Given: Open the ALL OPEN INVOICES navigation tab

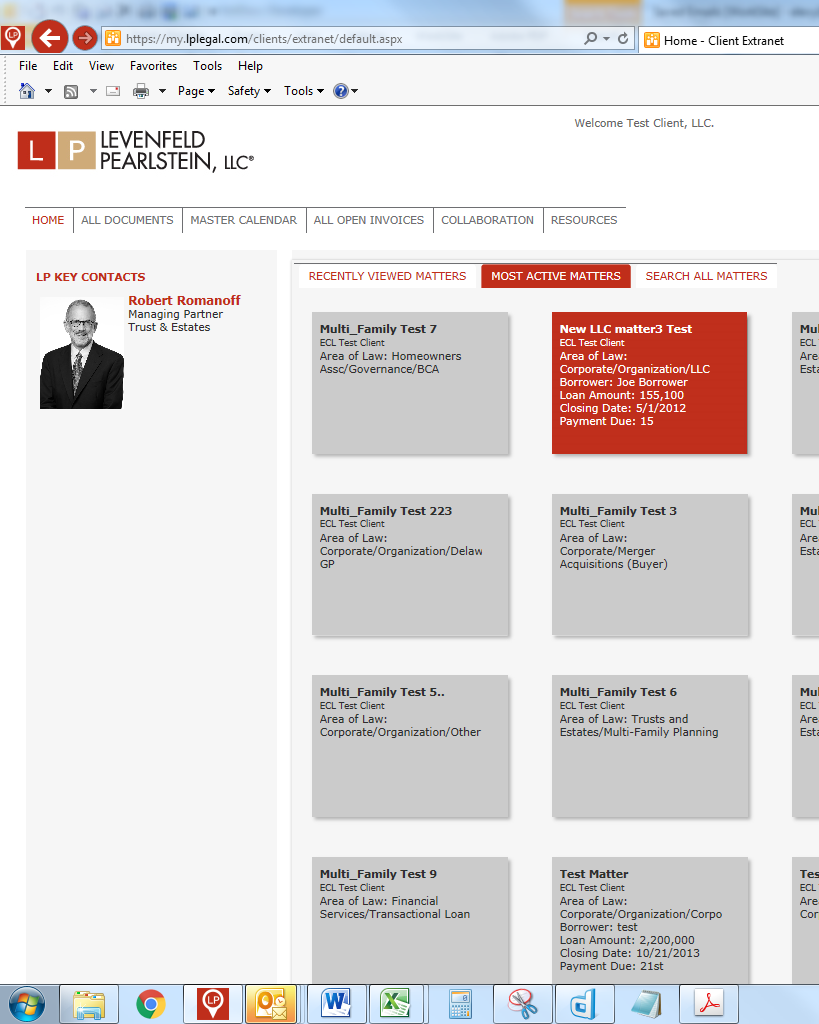Looking at the screenshot, I should tap(369, 220).
